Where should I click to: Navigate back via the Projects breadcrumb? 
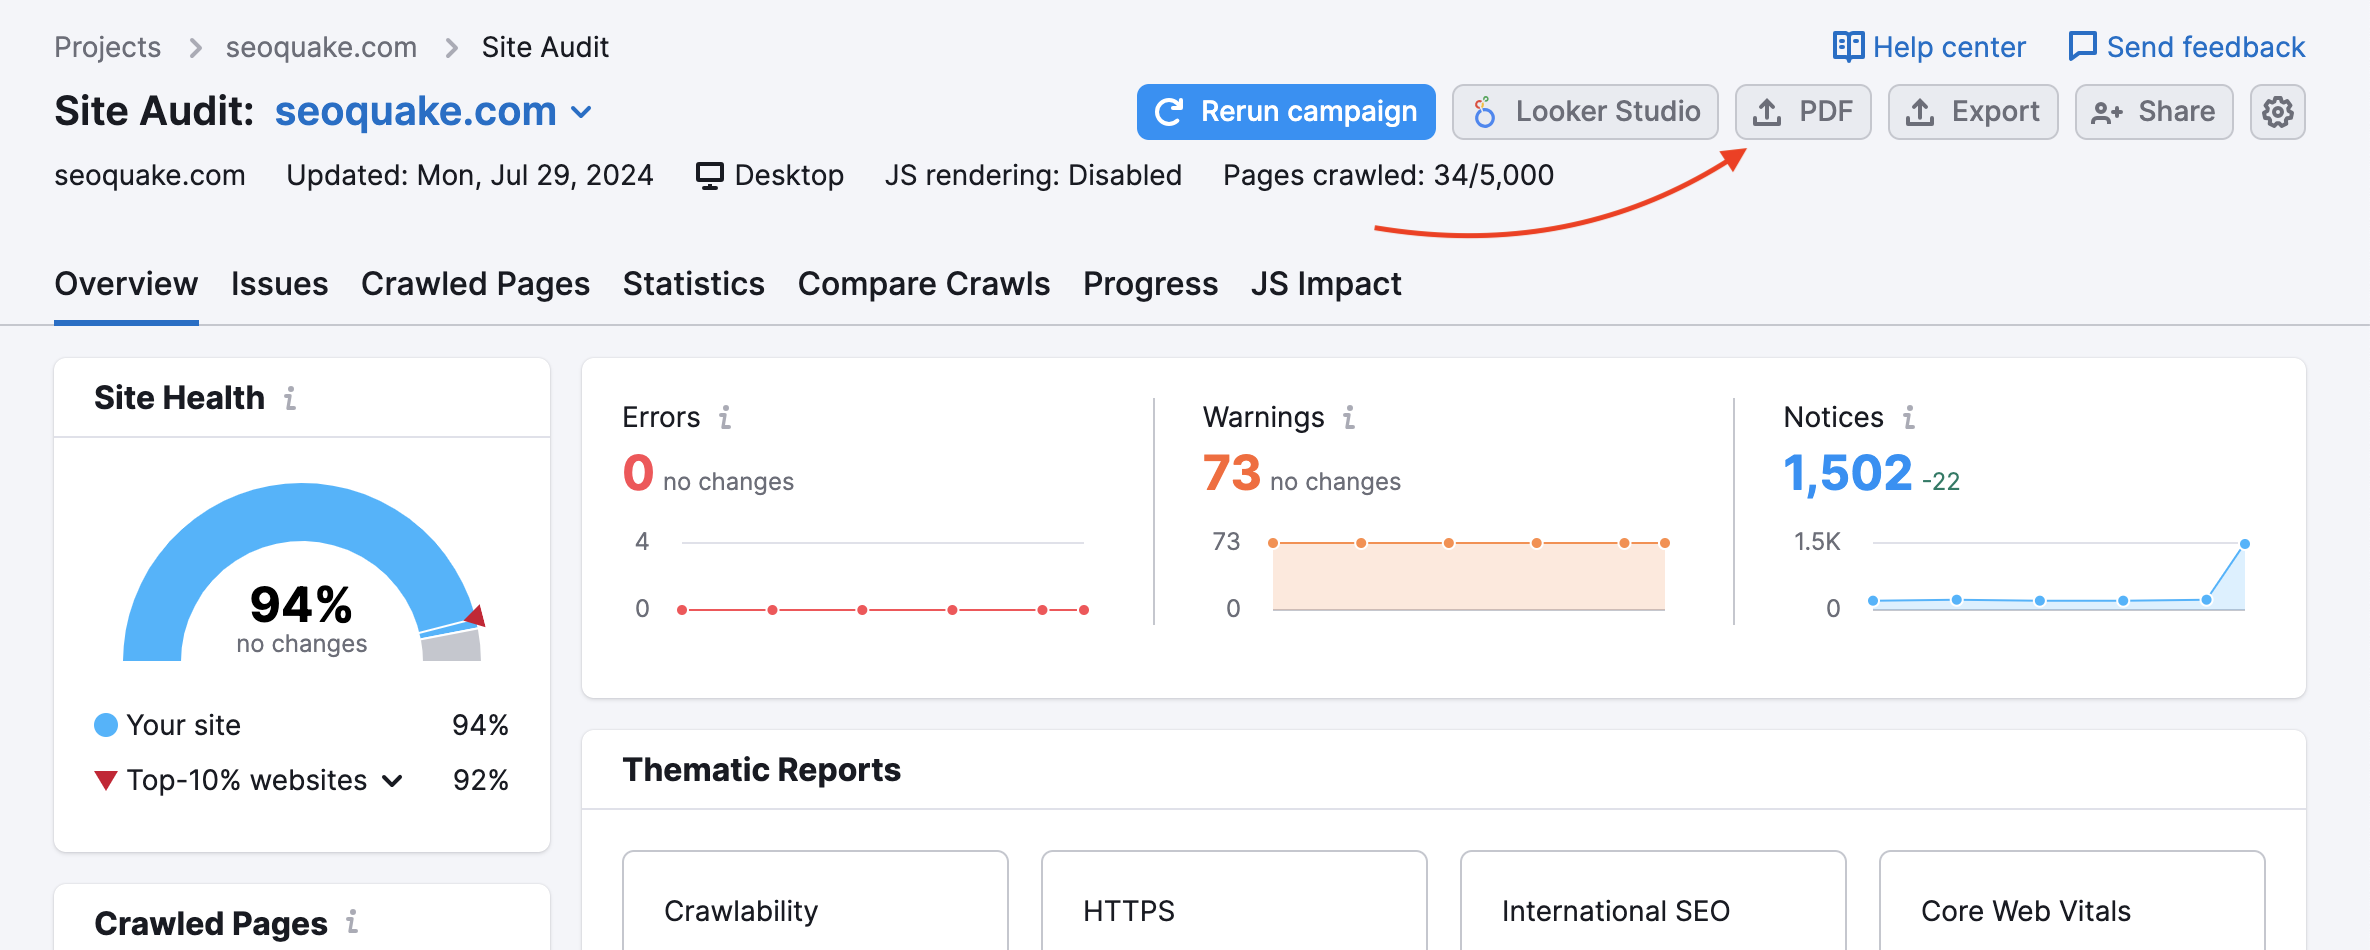pyautogui.click(x=108, y=46)
